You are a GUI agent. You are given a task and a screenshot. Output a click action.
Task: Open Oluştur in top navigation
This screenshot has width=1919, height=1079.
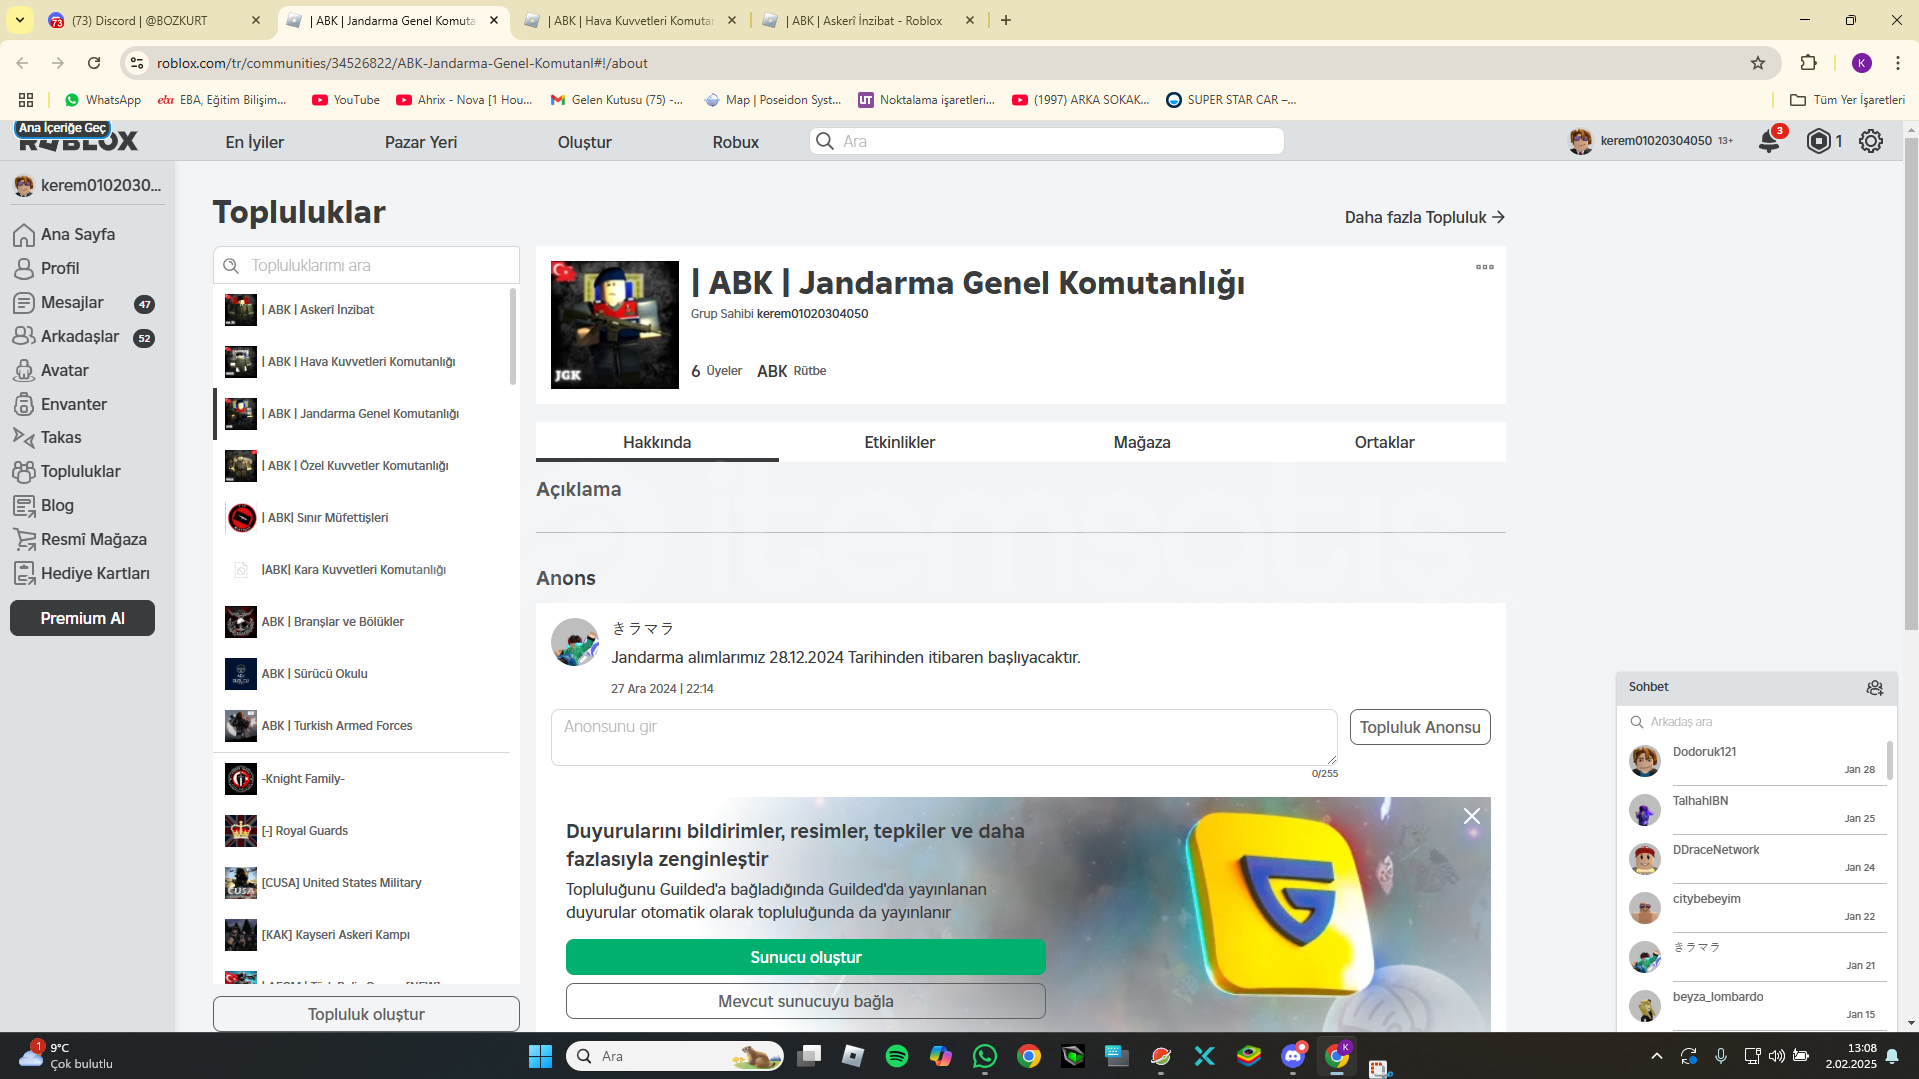(x=584, y=142)
